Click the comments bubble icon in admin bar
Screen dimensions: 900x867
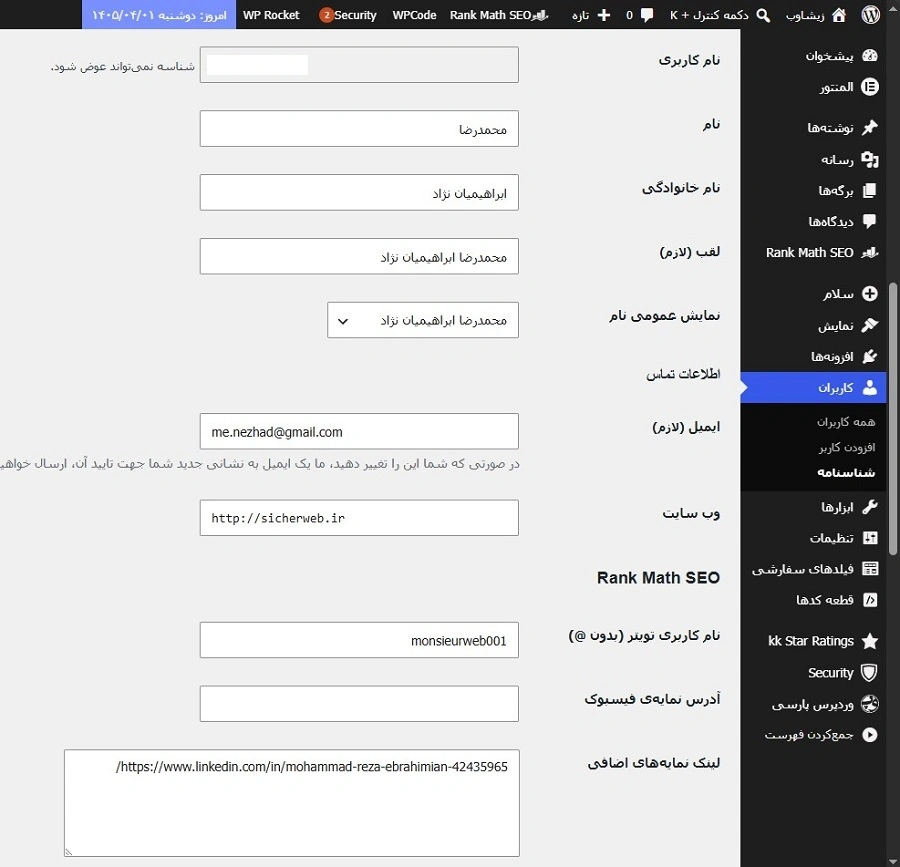647,15
